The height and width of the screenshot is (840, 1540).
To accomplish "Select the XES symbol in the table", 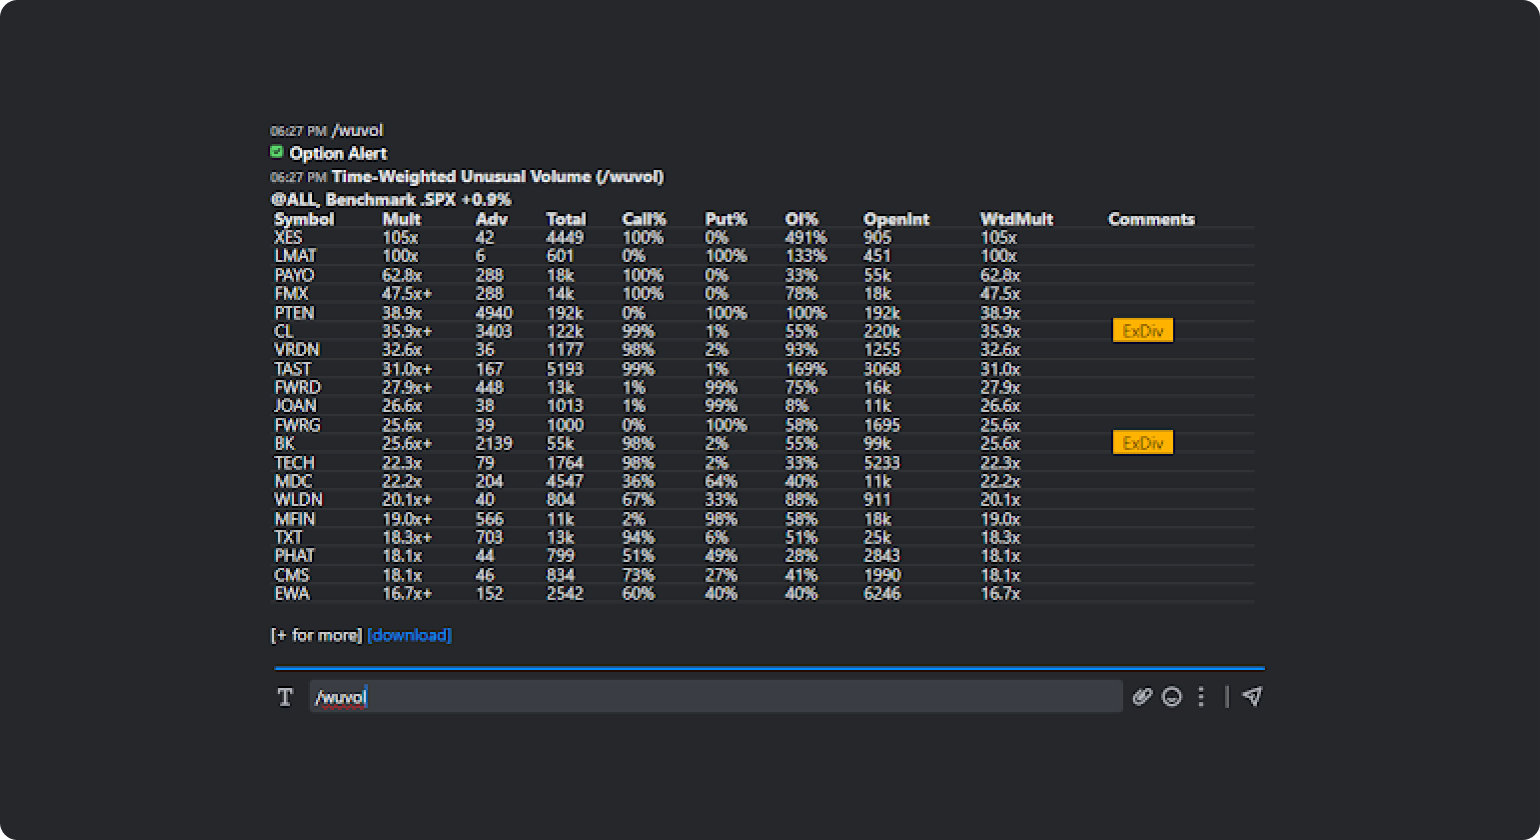I will click(288, 238).
